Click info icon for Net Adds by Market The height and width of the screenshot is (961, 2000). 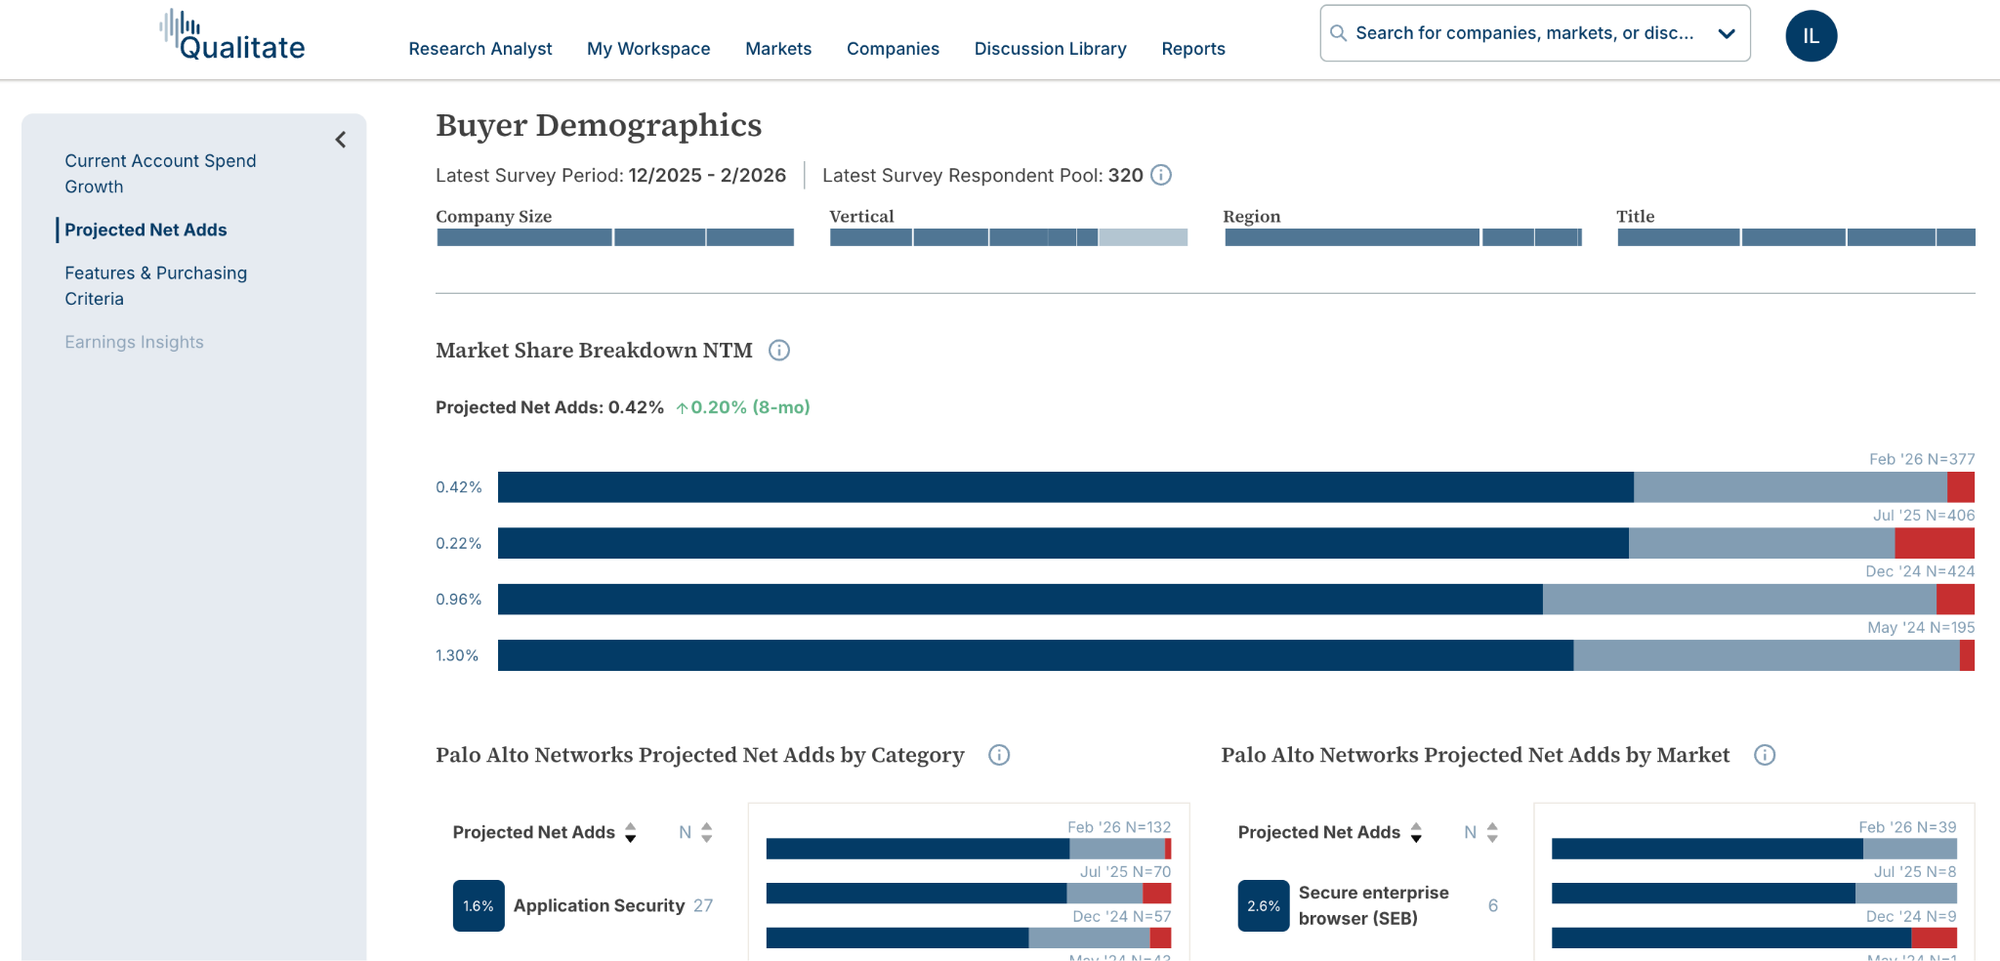1765,755
